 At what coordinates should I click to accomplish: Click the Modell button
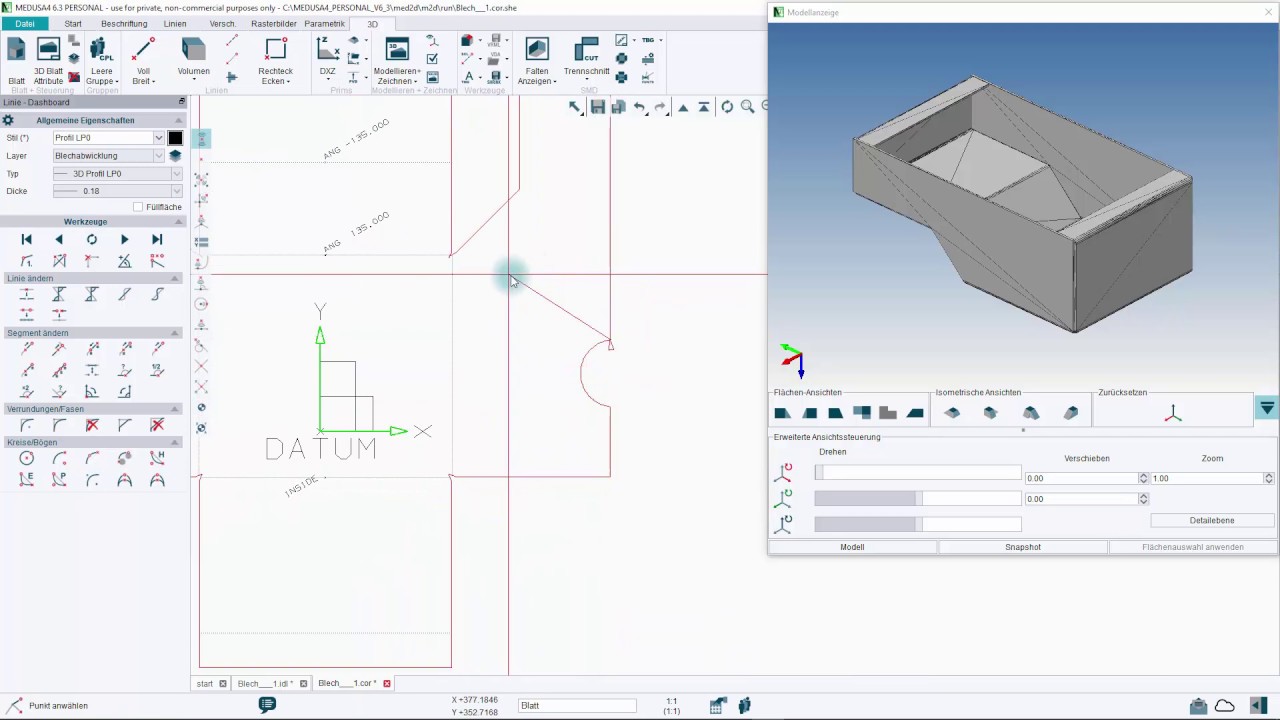tap(852, 547)
